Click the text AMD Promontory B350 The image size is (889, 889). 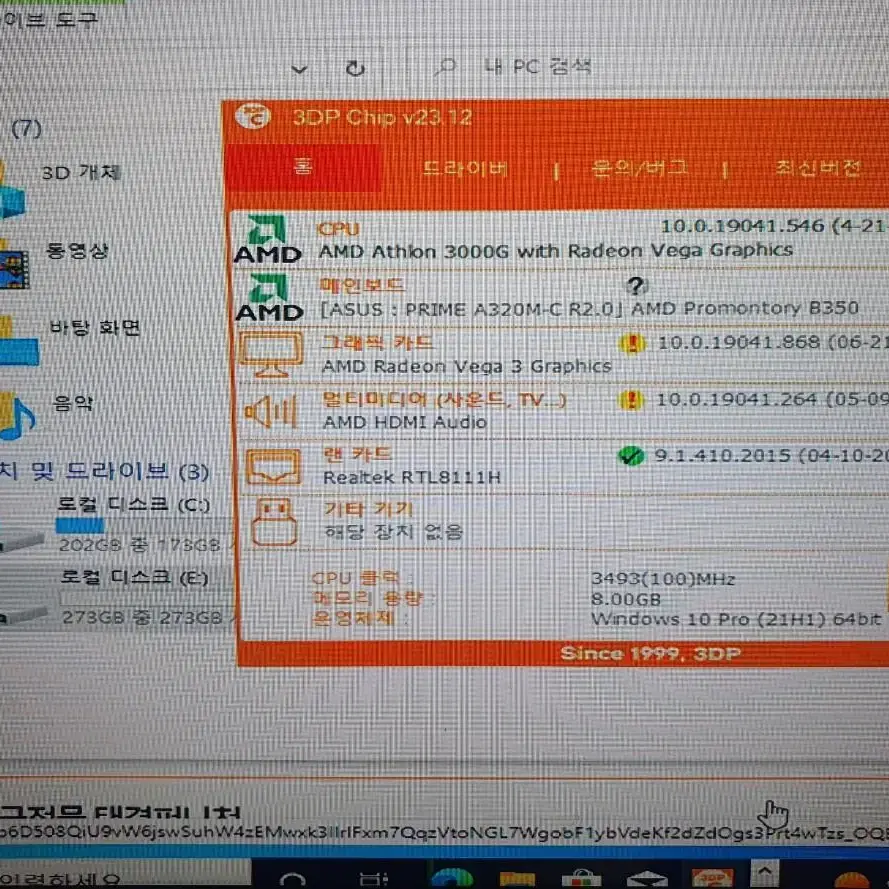745,308
